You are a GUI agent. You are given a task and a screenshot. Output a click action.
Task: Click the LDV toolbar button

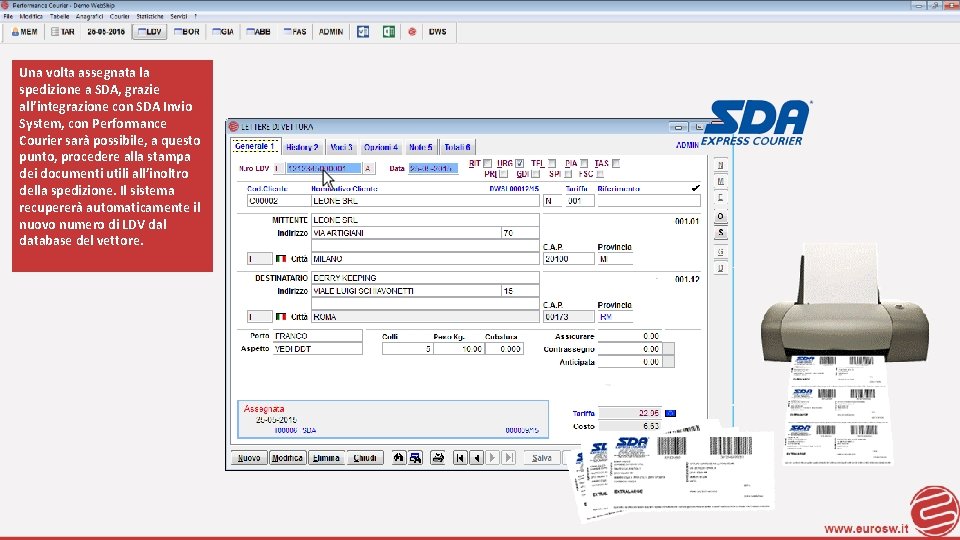(x=149, y=32)
